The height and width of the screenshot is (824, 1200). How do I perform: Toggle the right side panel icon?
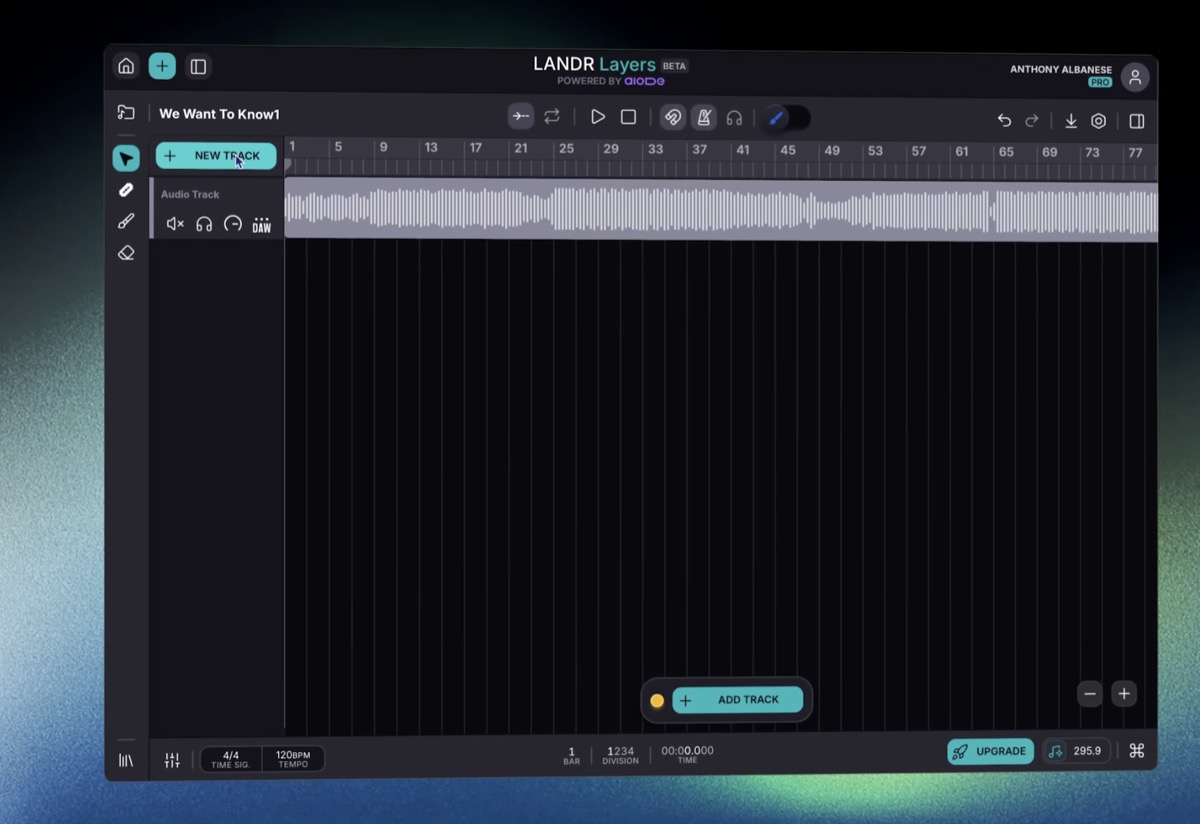[1137, 121]
